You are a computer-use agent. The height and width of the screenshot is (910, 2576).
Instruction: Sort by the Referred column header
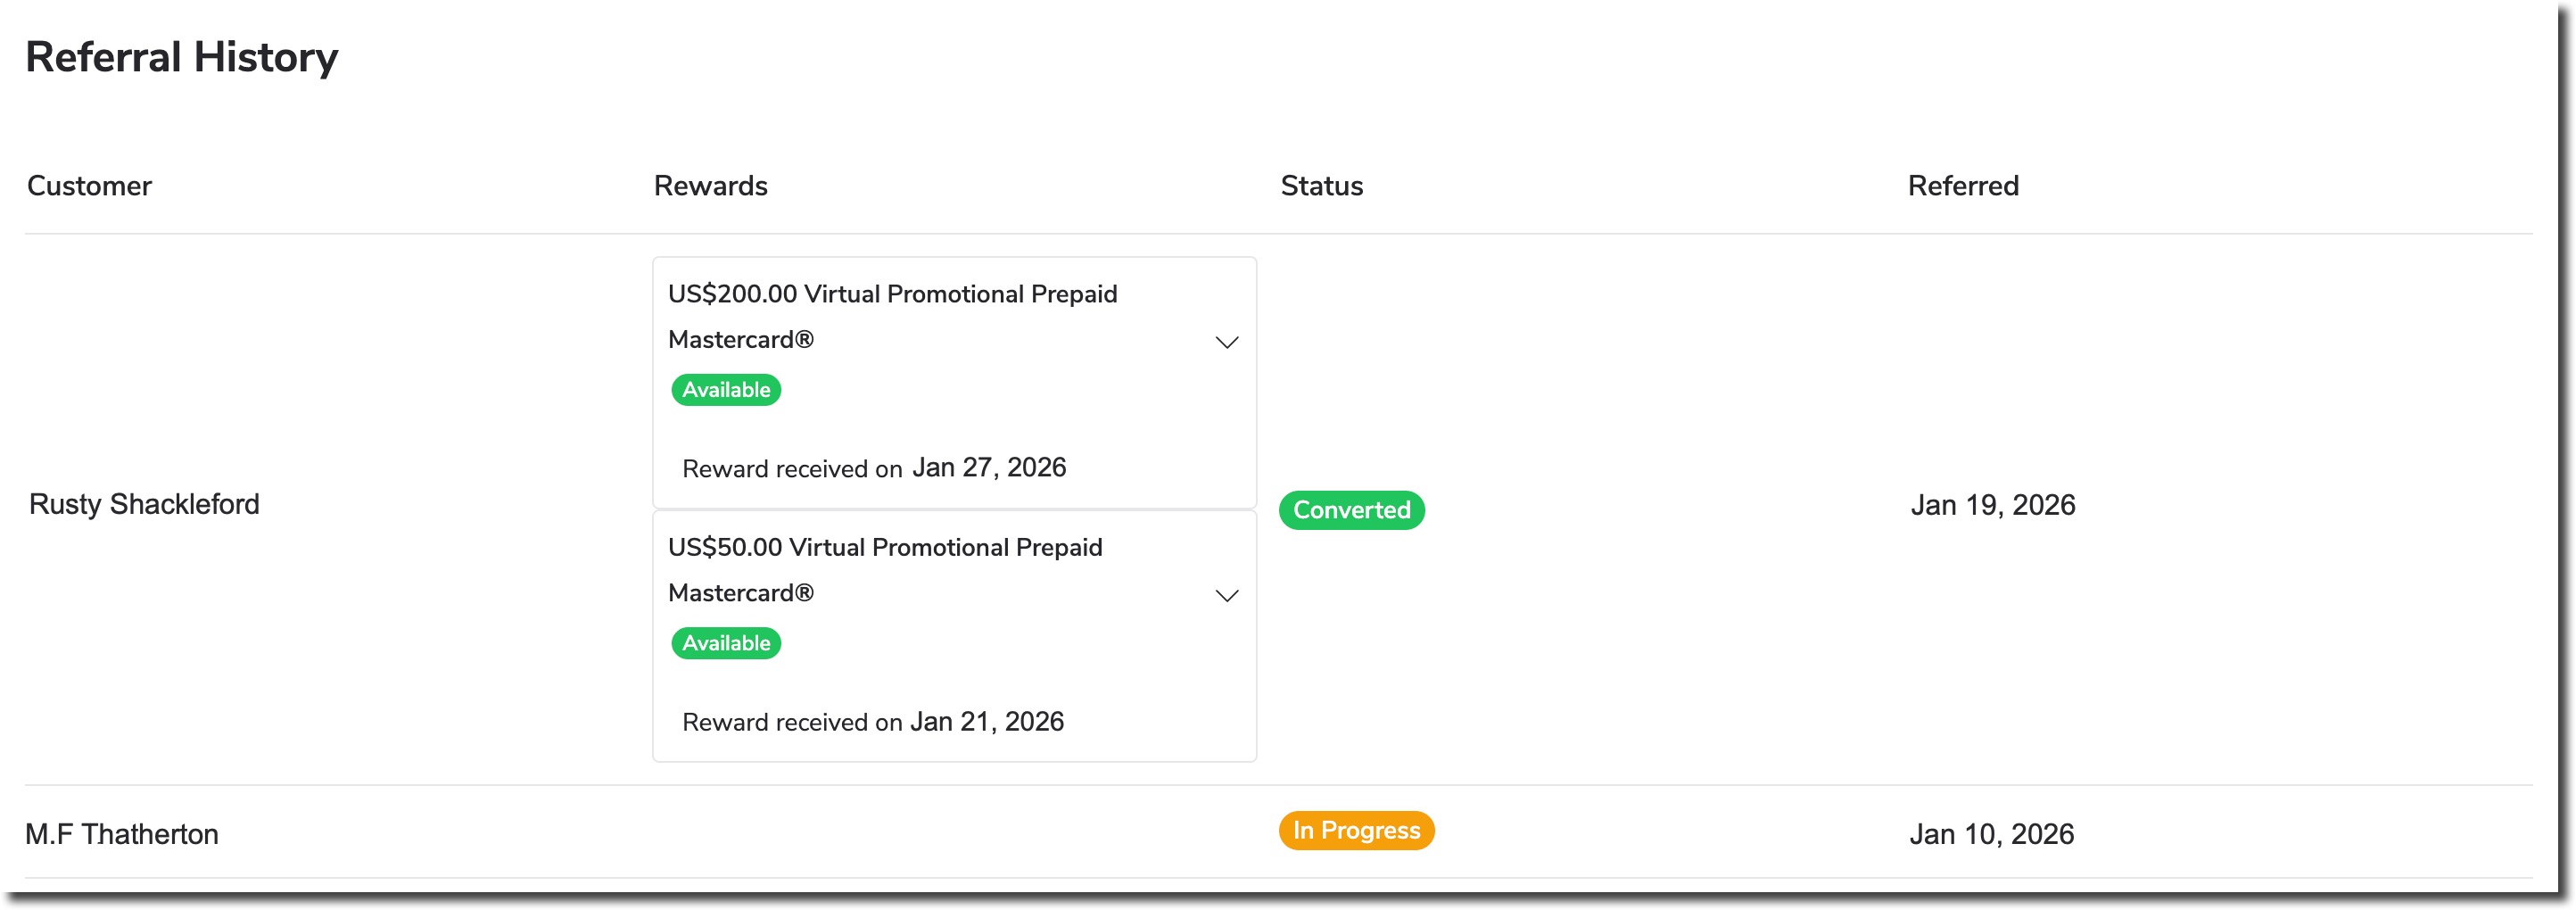tap(1961, 186)
